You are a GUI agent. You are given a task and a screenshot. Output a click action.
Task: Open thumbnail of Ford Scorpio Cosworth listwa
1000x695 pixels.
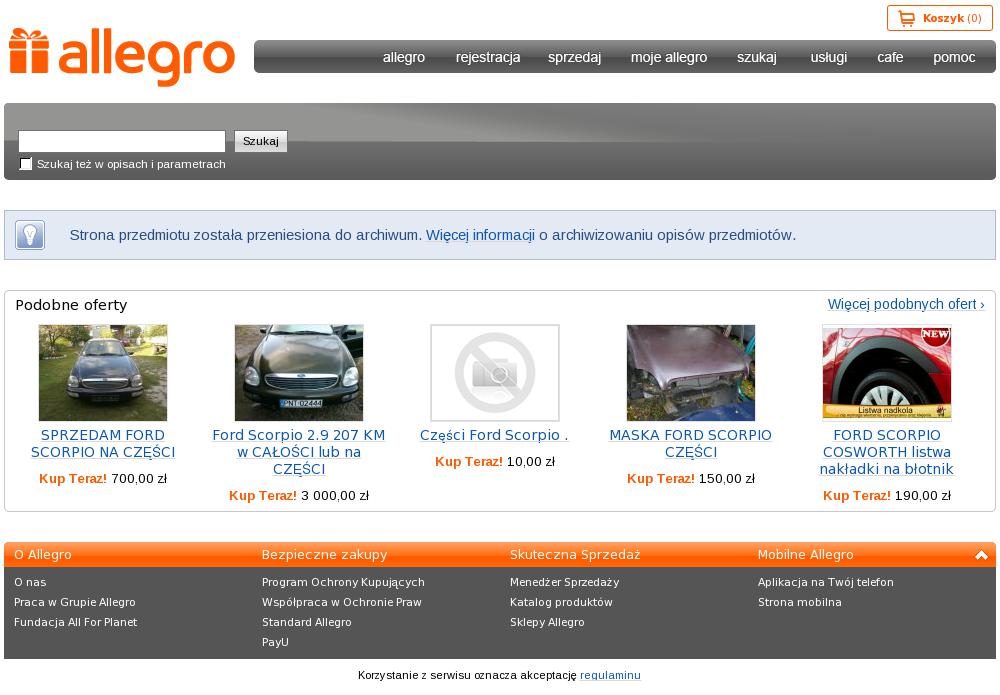(x=887, y=372)
